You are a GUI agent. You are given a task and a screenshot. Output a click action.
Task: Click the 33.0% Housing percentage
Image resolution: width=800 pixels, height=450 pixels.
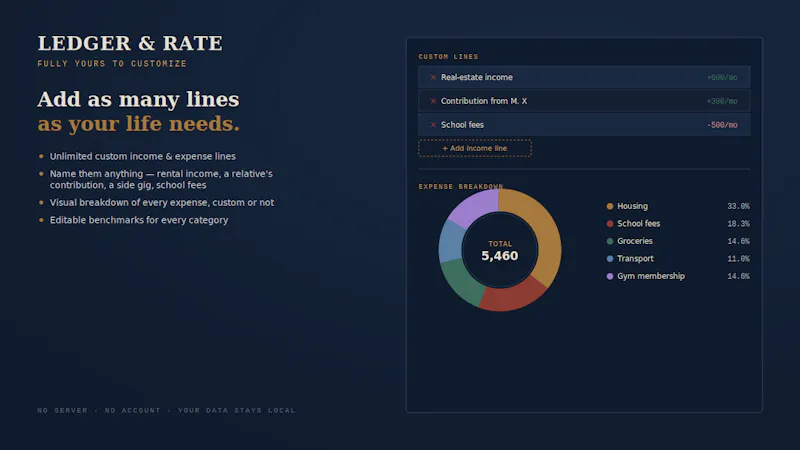(738, 206)
